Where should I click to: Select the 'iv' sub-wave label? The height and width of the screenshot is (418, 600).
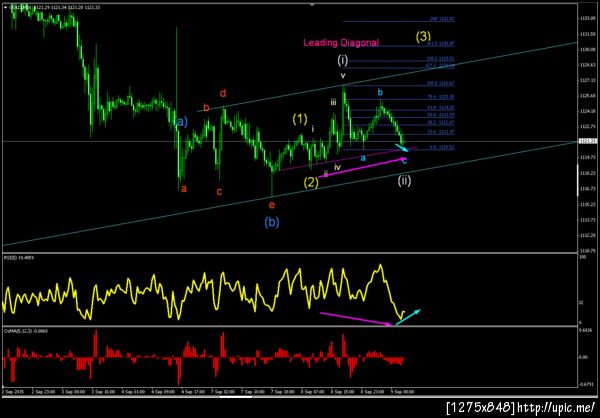pos(338,167)
